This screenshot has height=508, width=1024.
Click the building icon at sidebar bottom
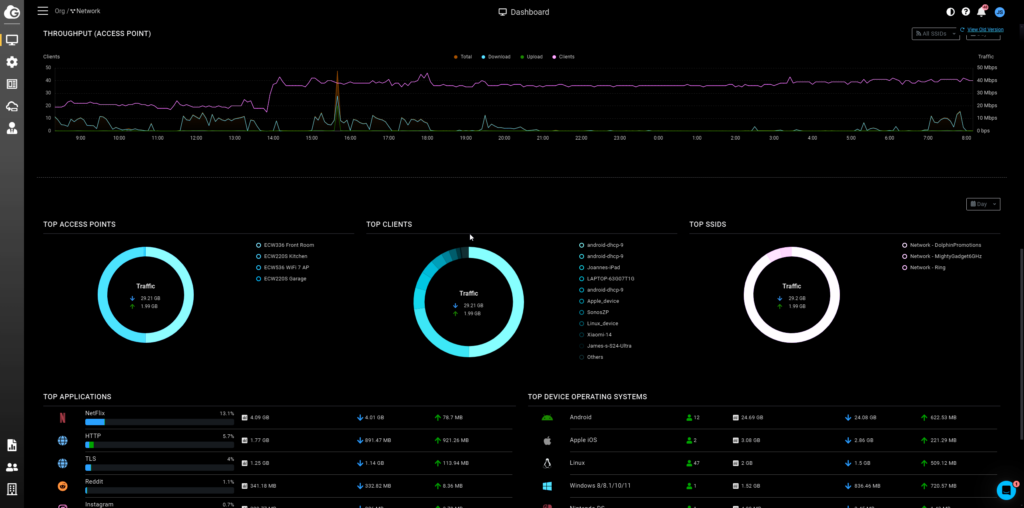(12, 489)
